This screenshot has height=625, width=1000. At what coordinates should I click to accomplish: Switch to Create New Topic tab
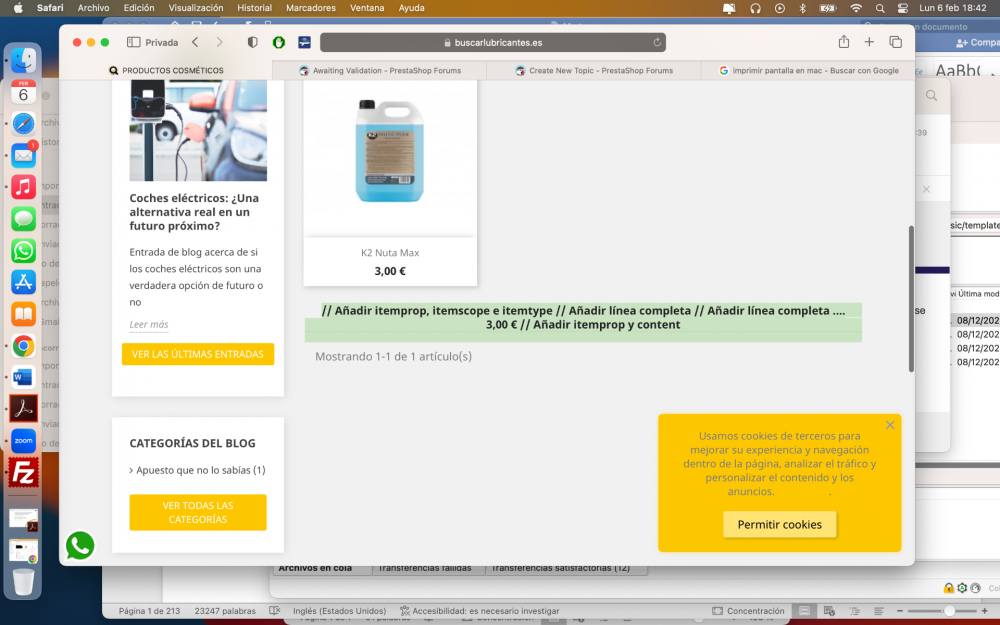[x=594, y=71]
